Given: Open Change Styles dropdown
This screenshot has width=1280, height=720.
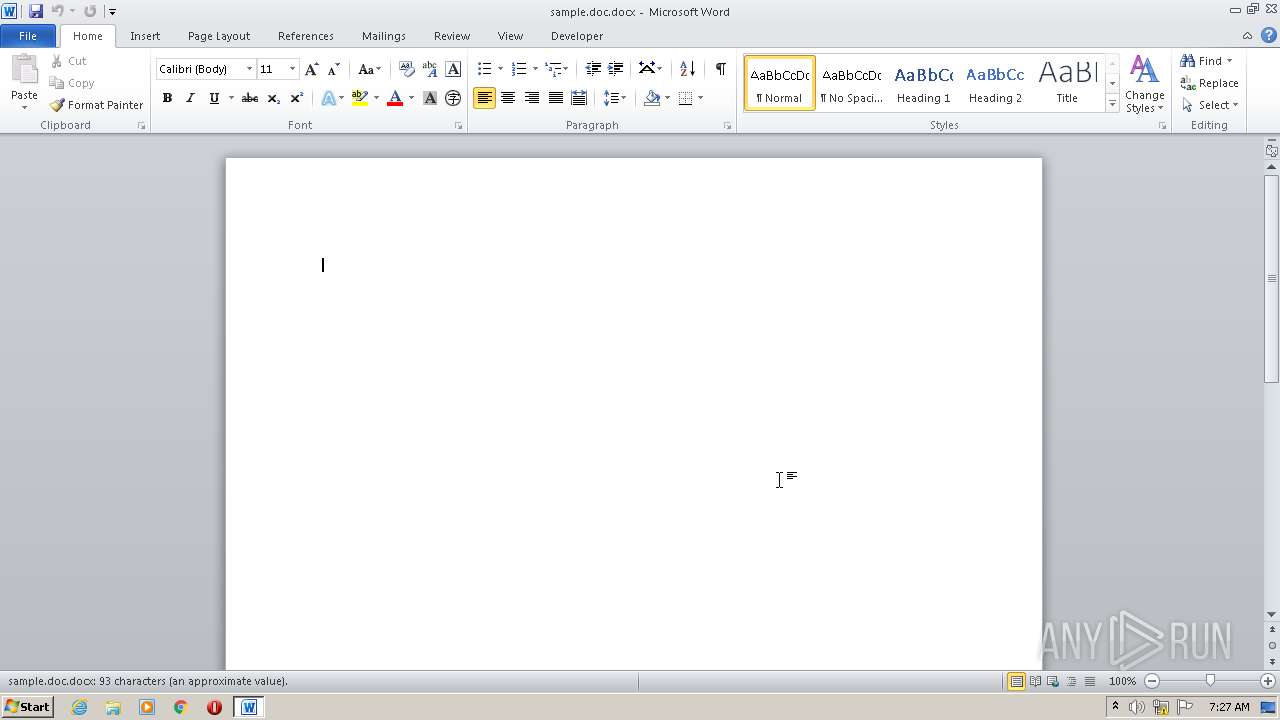Looking at the screenshot, I should (1144, 84).
